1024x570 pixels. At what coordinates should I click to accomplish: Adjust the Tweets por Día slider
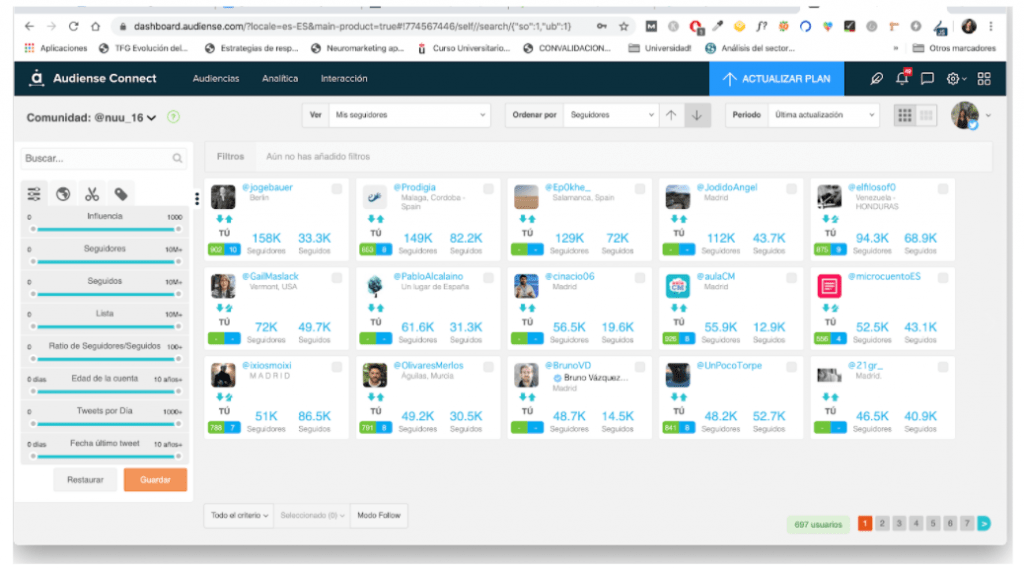point(105,424)
